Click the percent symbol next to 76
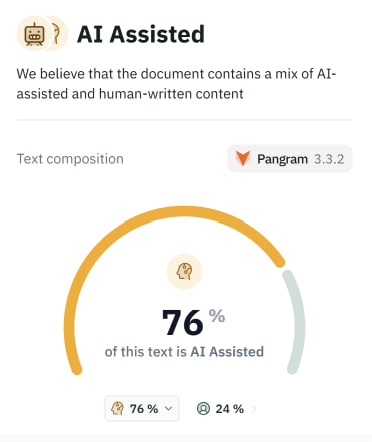This screenshot has height=442, width=372. (x=217, y=316)
